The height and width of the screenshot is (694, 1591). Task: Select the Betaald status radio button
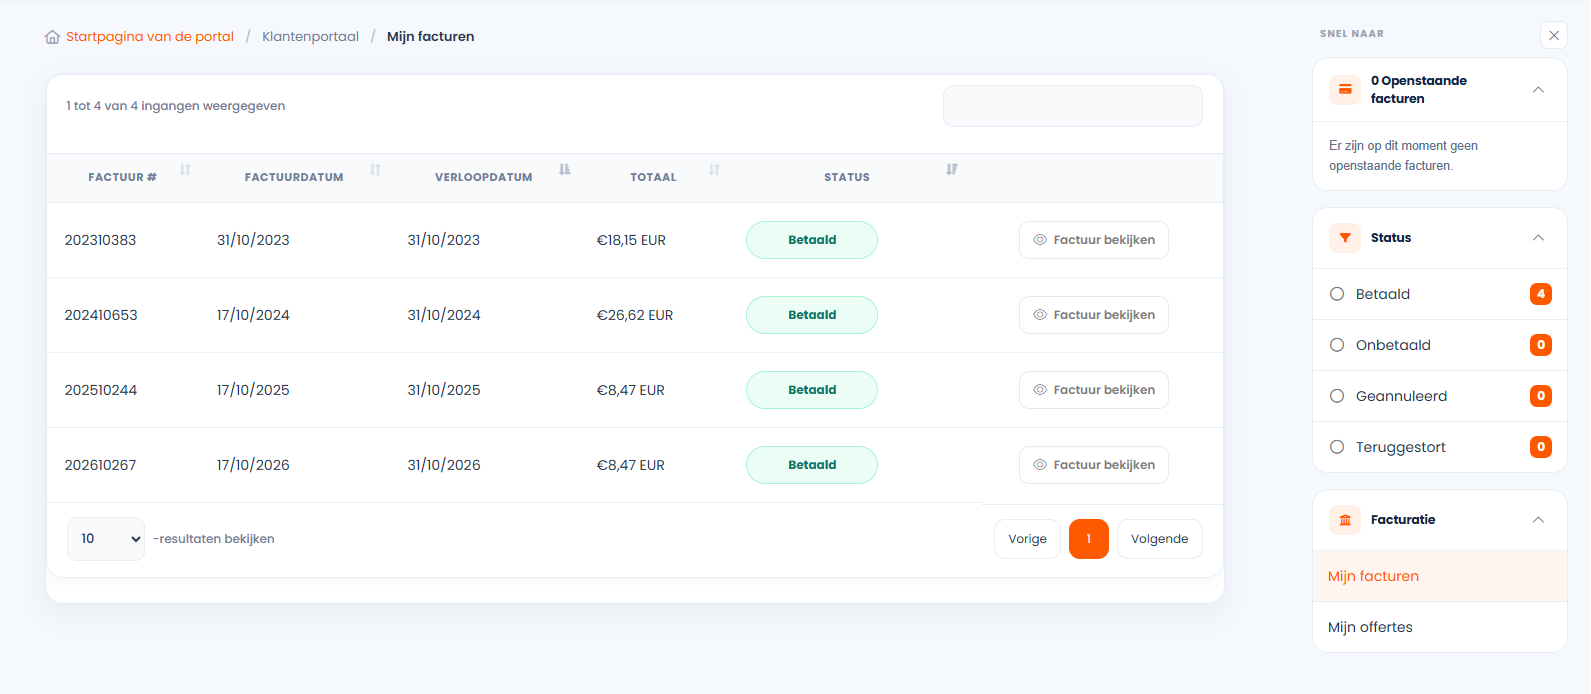[1337, 294]
